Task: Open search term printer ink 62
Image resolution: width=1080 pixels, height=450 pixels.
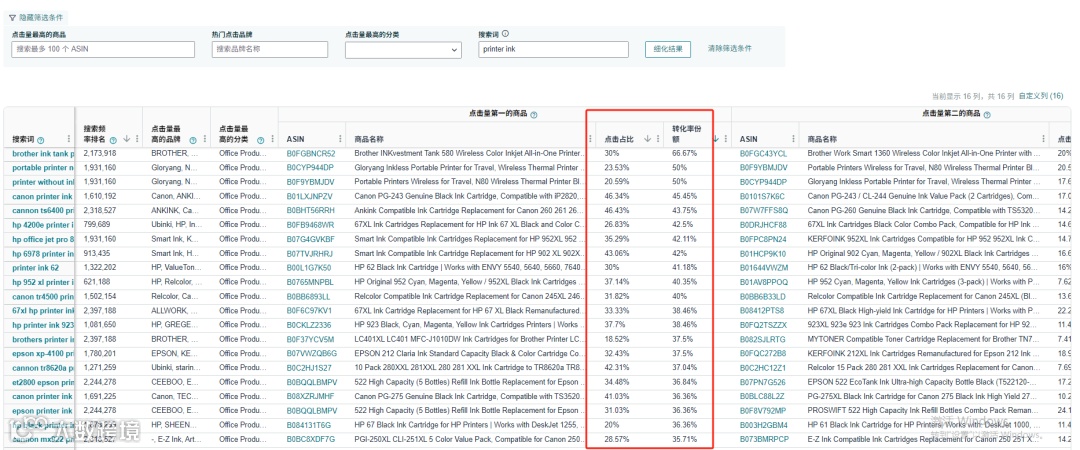Action: tap(36, 267)
